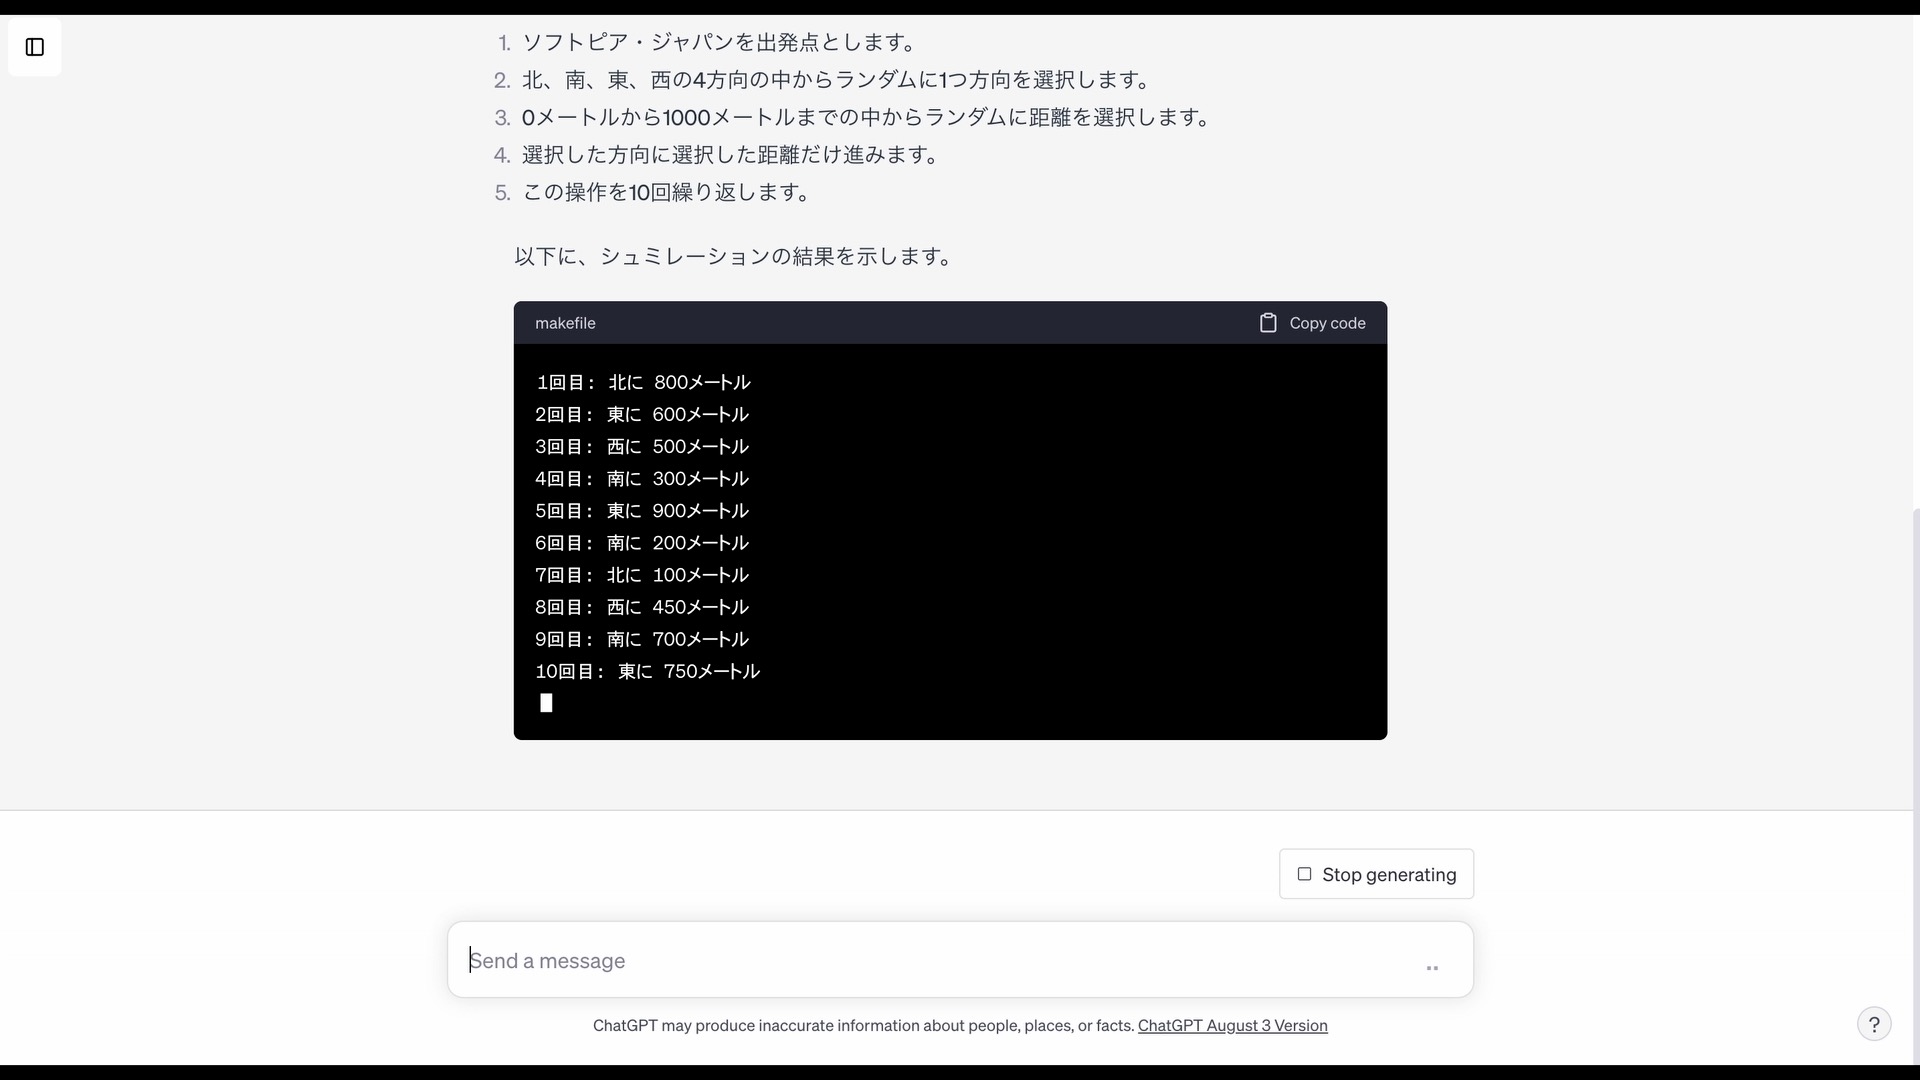The width and height of the screenshot is (1920, 1080).
Task: Click the loading dots send indicator
Action: [1432, 967]
